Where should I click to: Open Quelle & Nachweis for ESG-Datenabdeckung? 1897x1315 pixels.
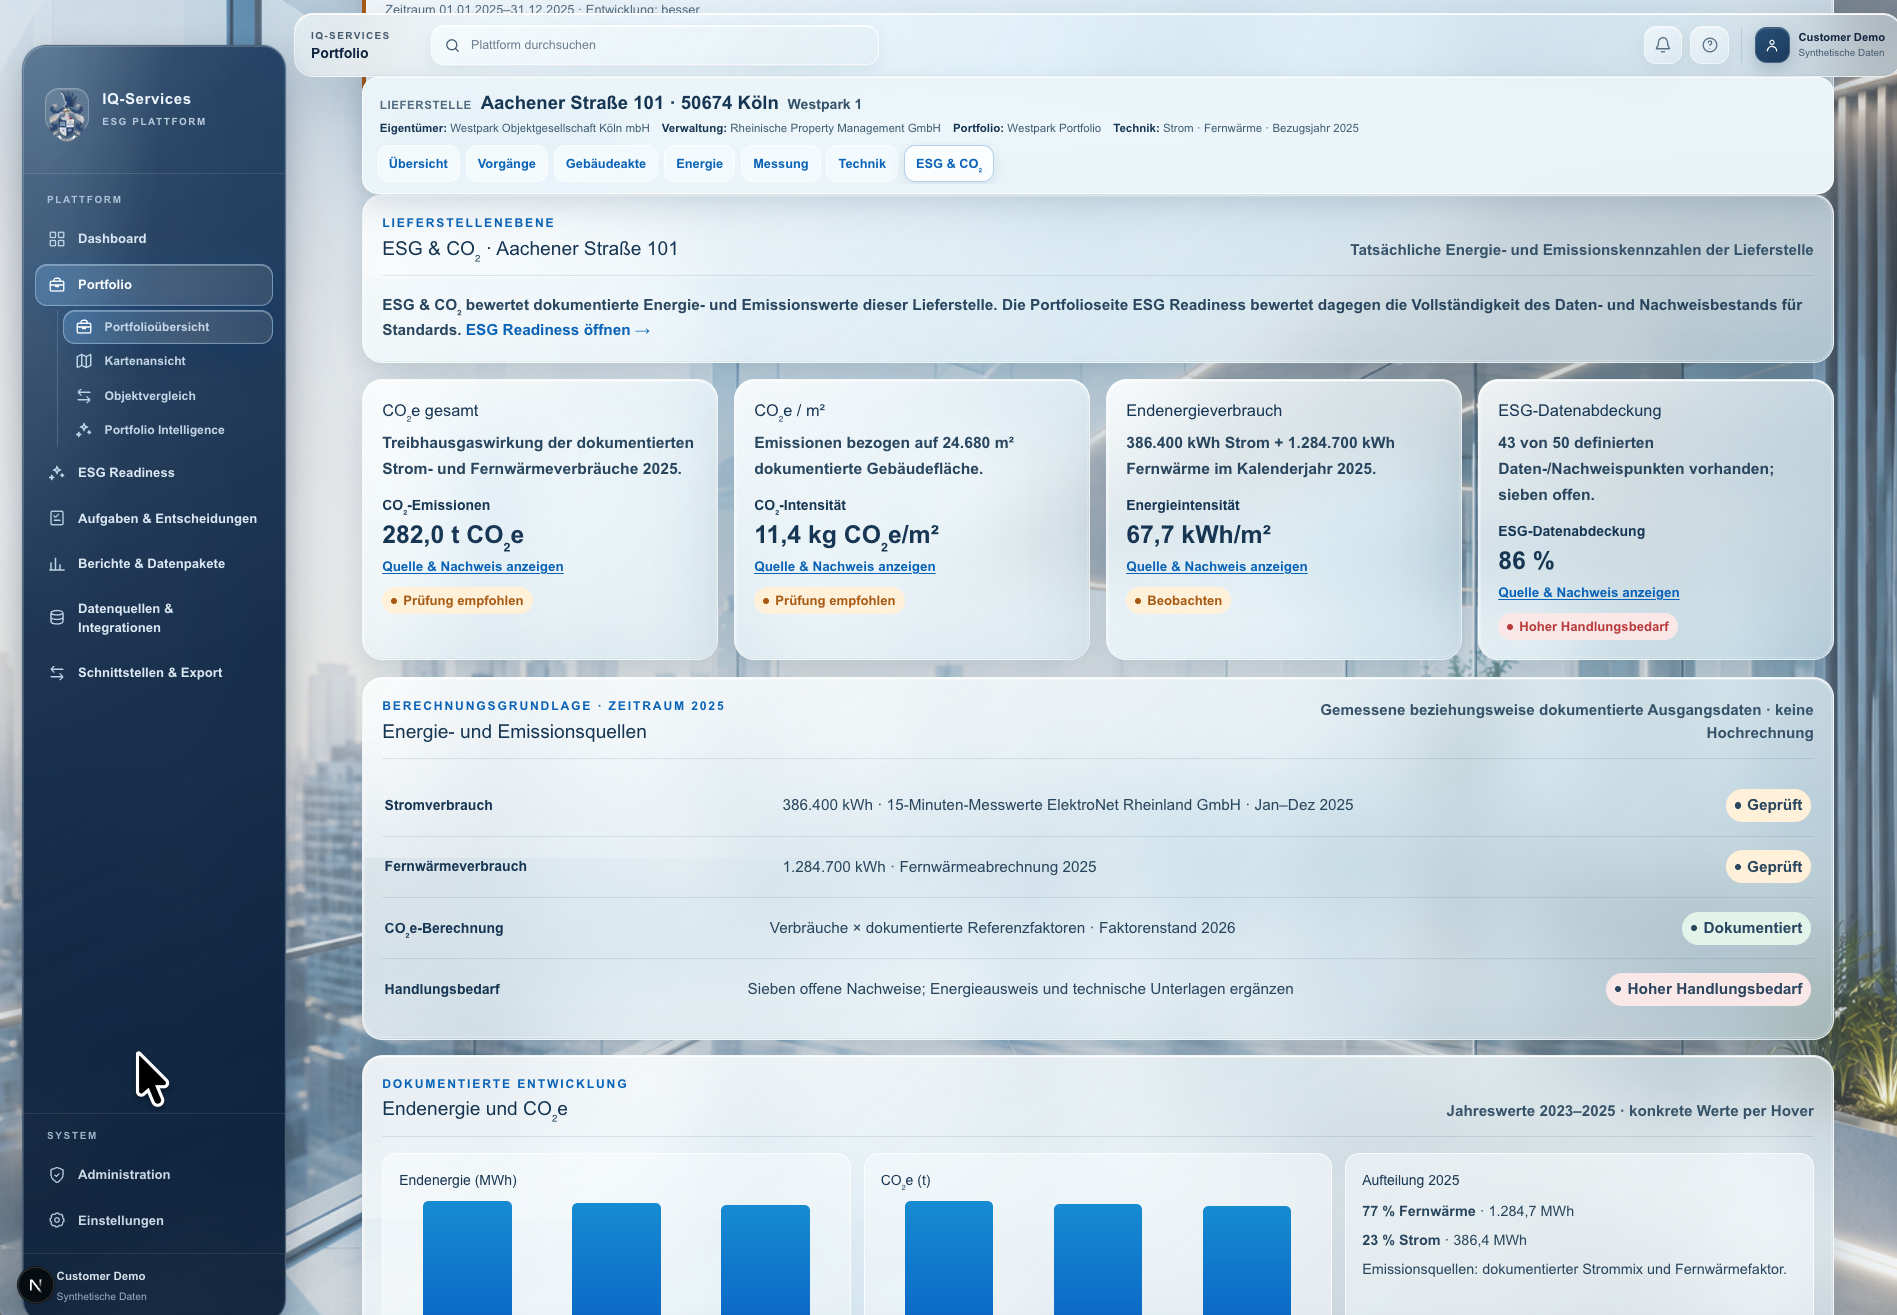click(1588, 593)
